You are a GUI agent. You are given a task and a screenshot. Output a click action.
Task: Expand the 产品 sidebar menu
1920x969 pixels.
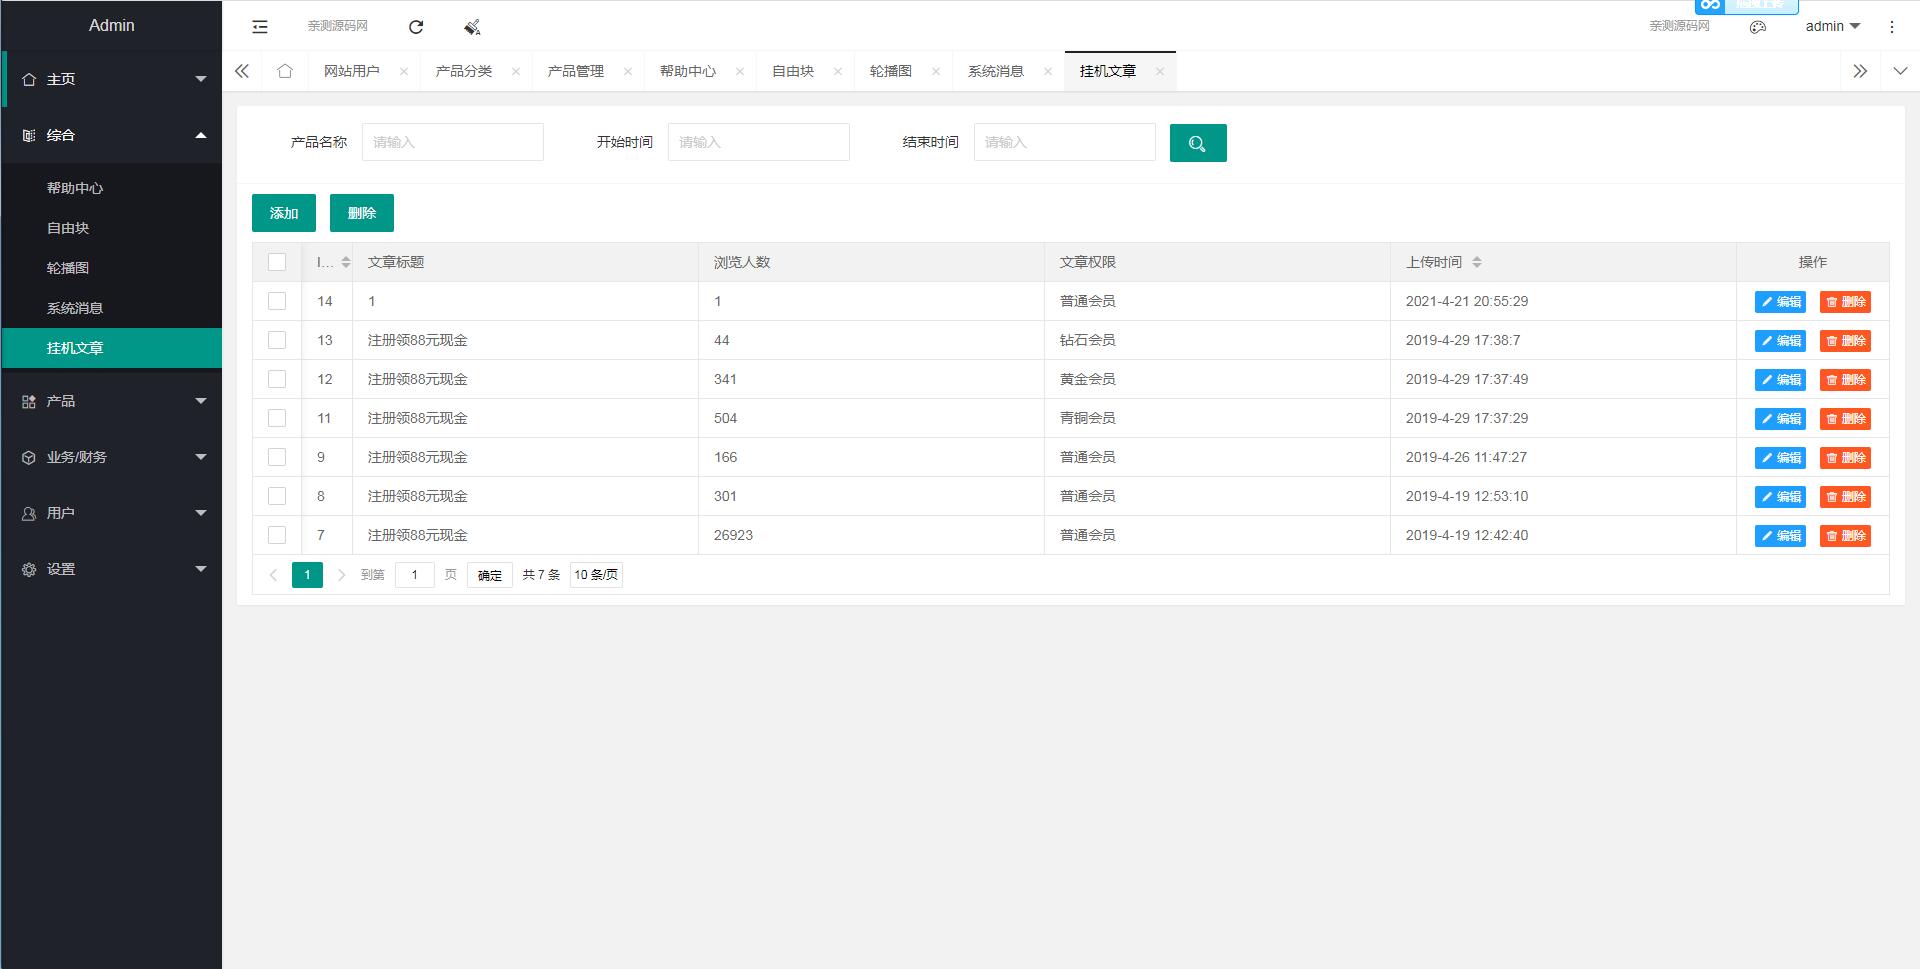[x=111, y=400]
